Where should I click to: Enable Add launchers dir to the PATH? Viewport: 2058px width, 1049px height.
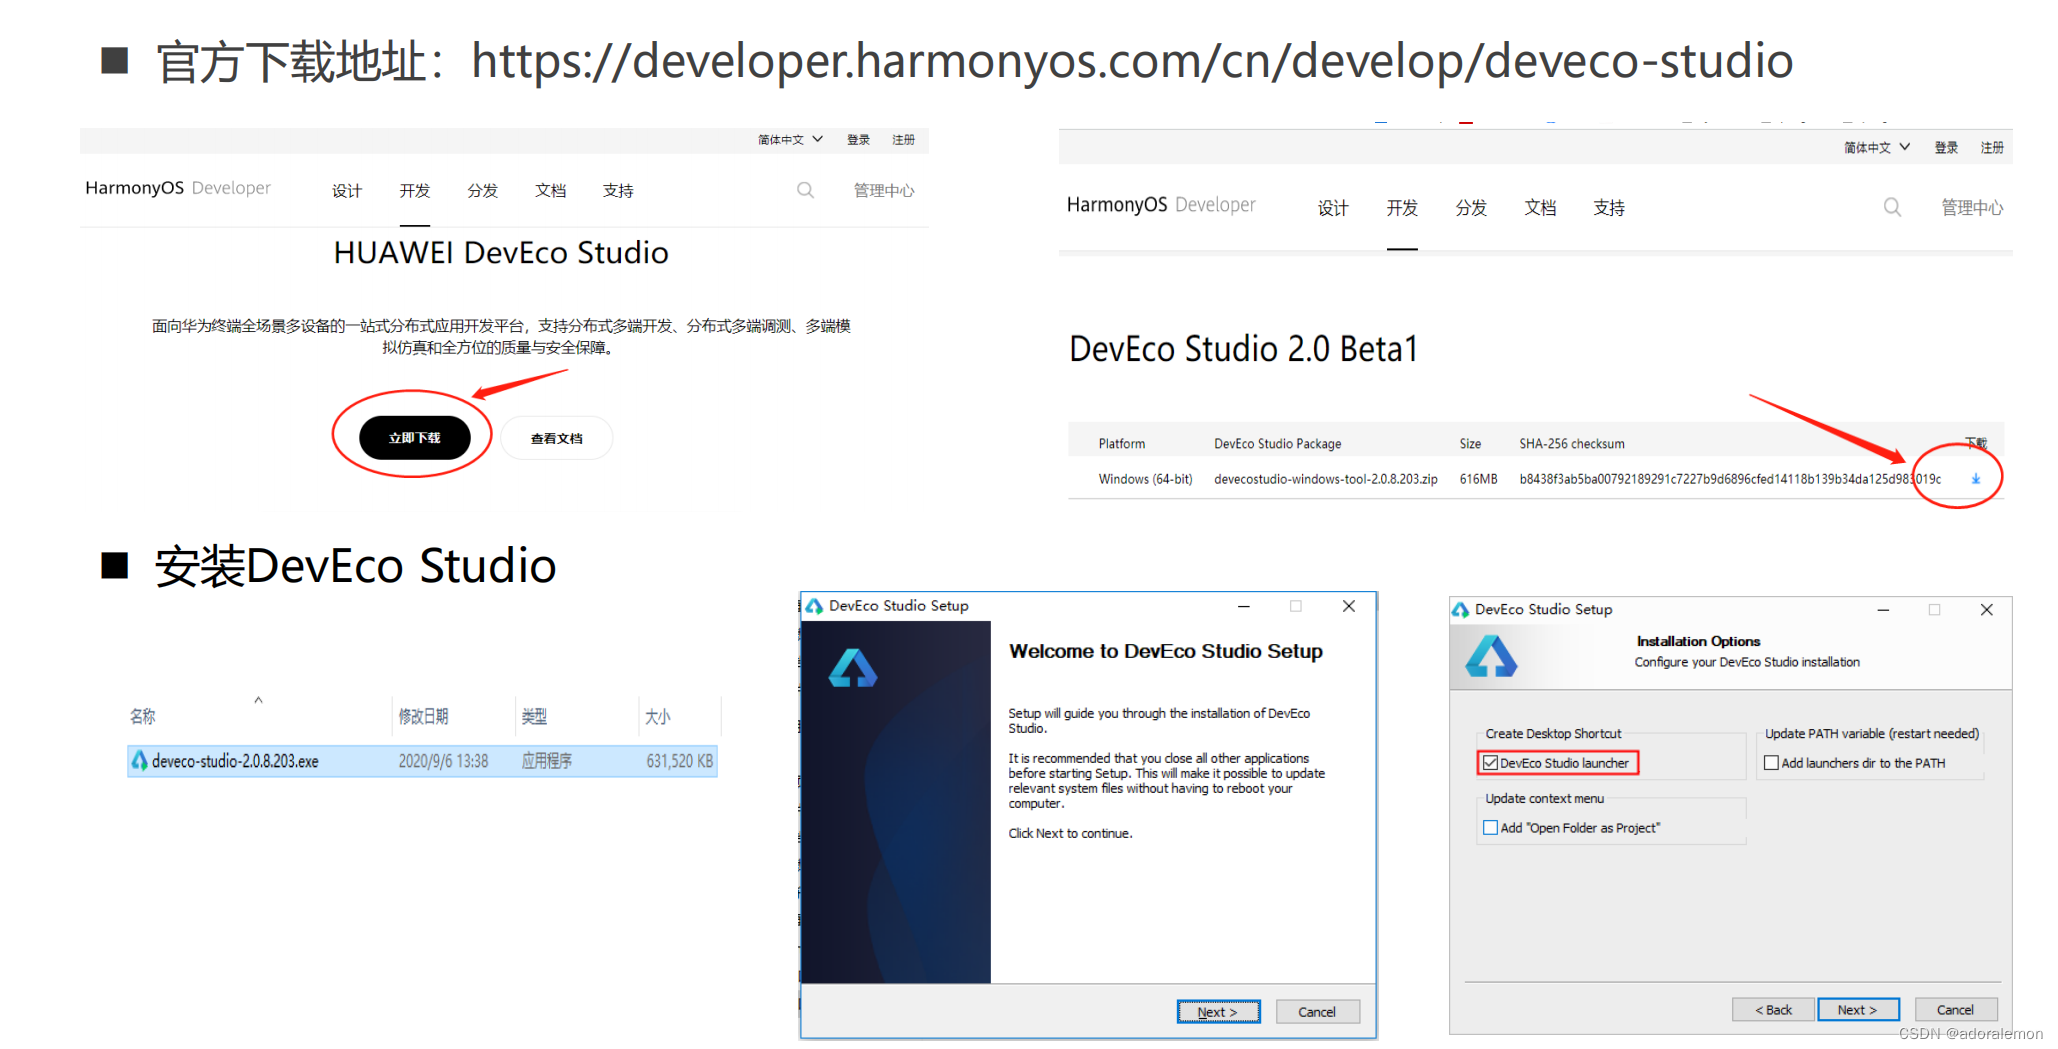pos(1771,763)
